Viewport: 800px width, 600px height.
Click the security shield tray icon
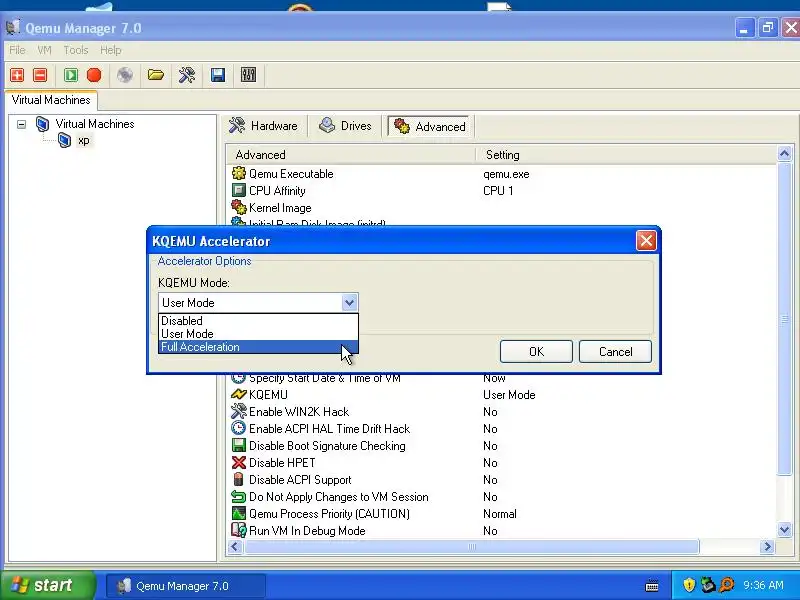tap(689, 585)
